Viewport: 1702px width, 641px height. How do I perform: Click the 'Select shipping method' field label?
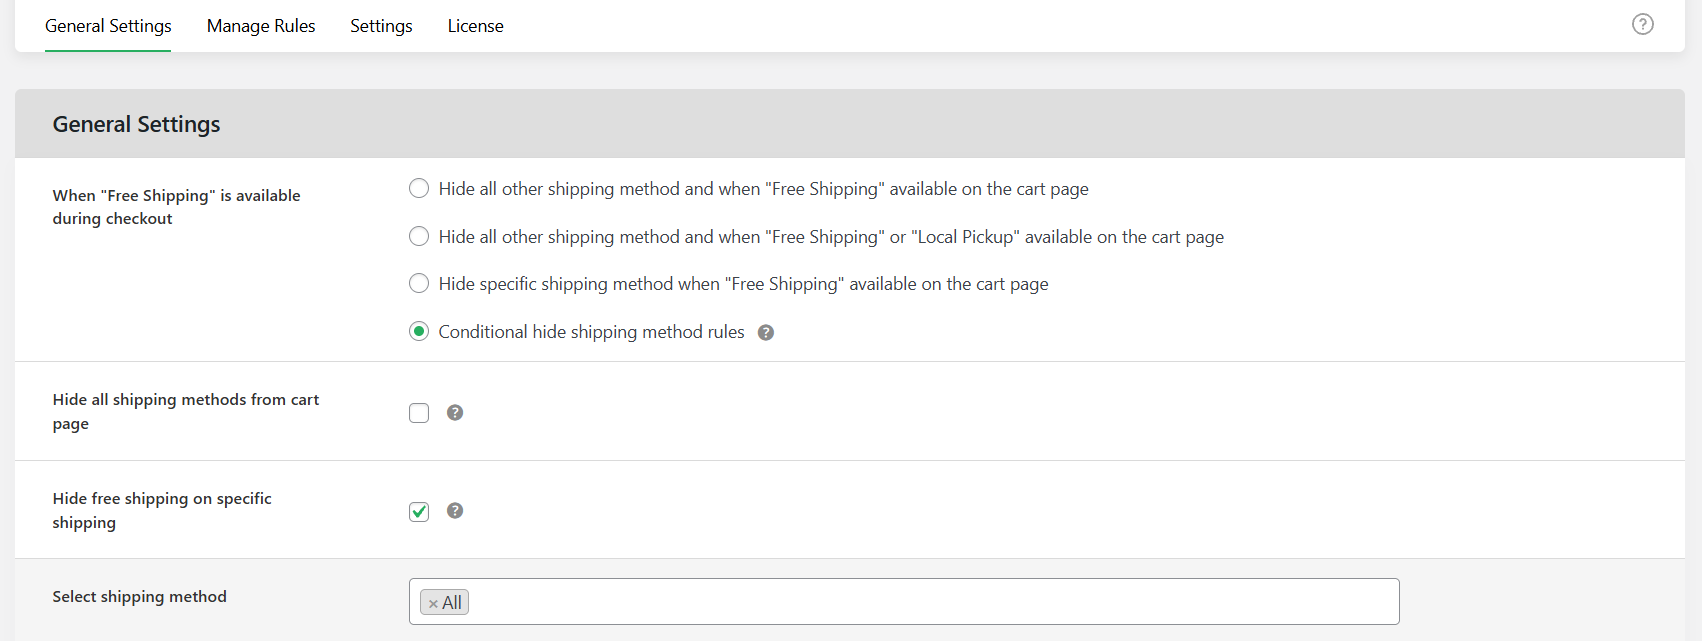point(140,597)
